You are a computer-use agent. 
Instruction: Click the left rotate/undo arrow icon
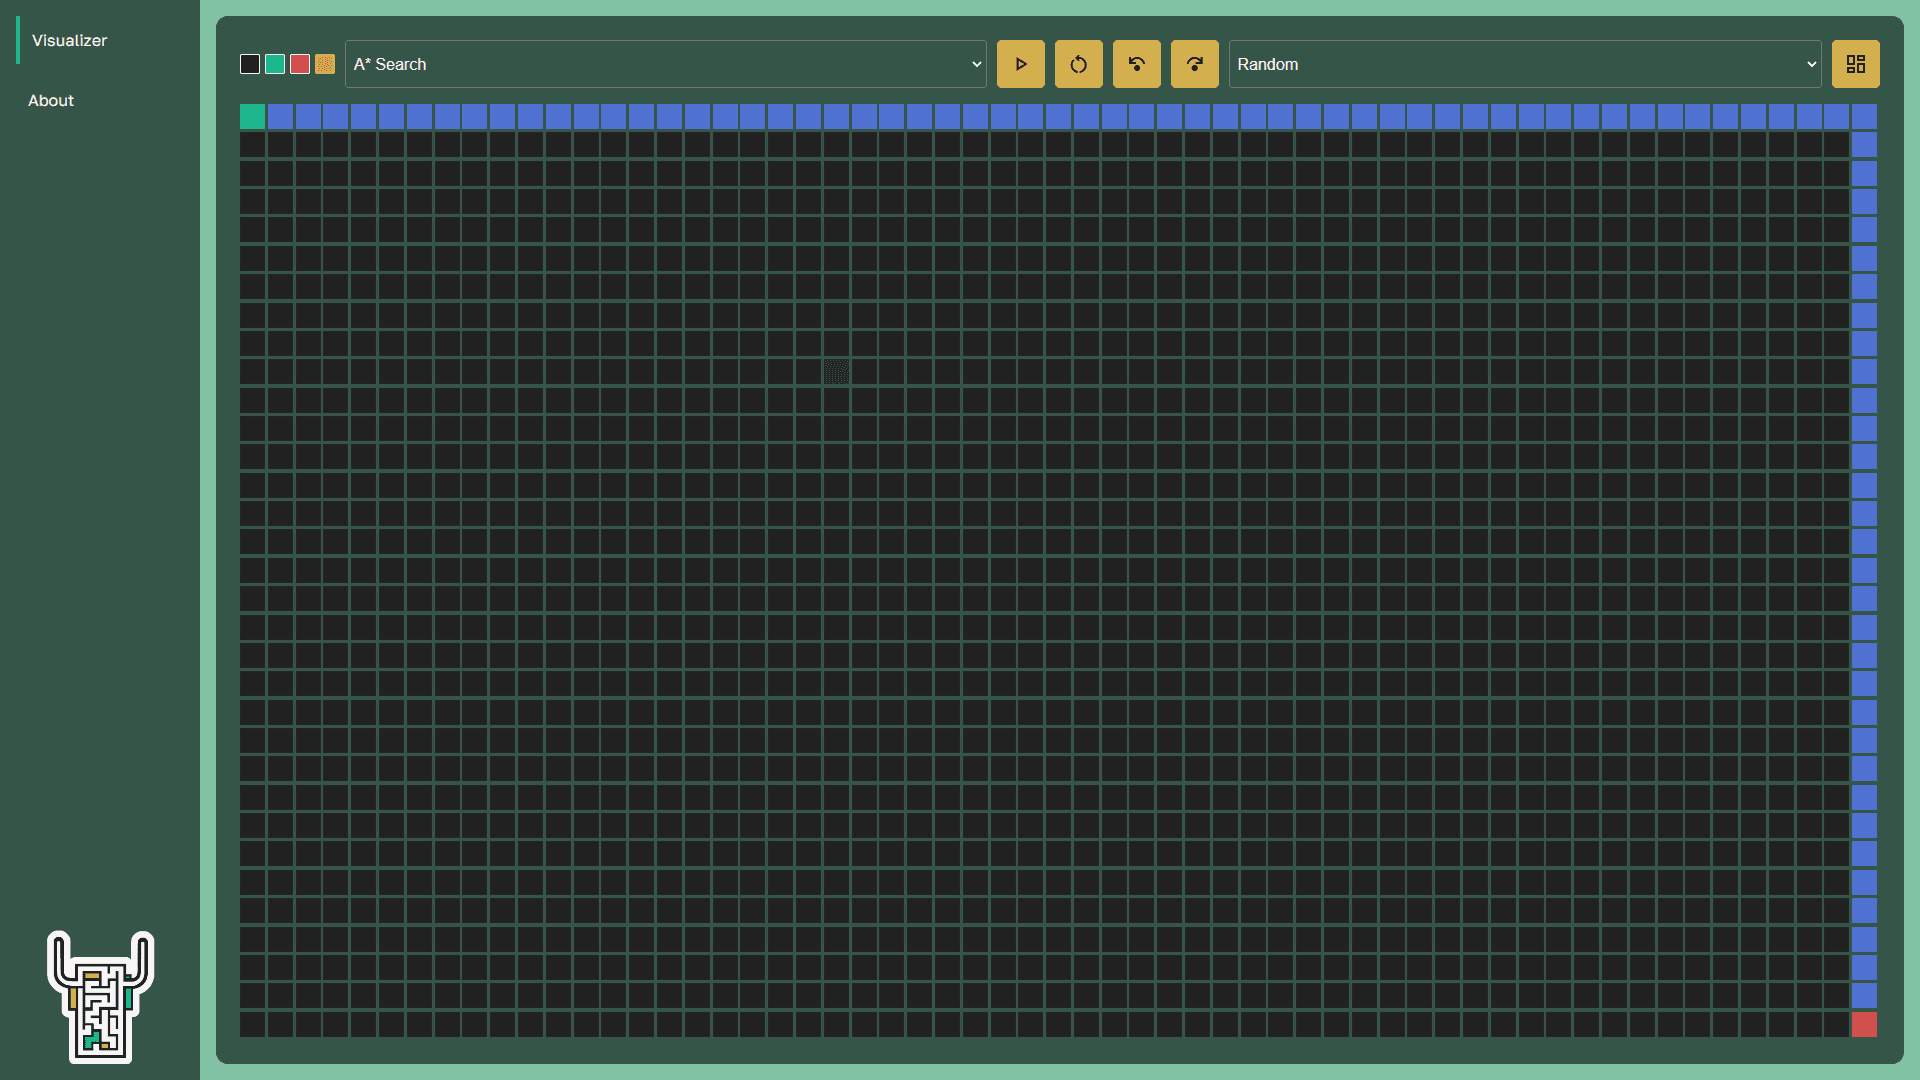pos(1135,63)
